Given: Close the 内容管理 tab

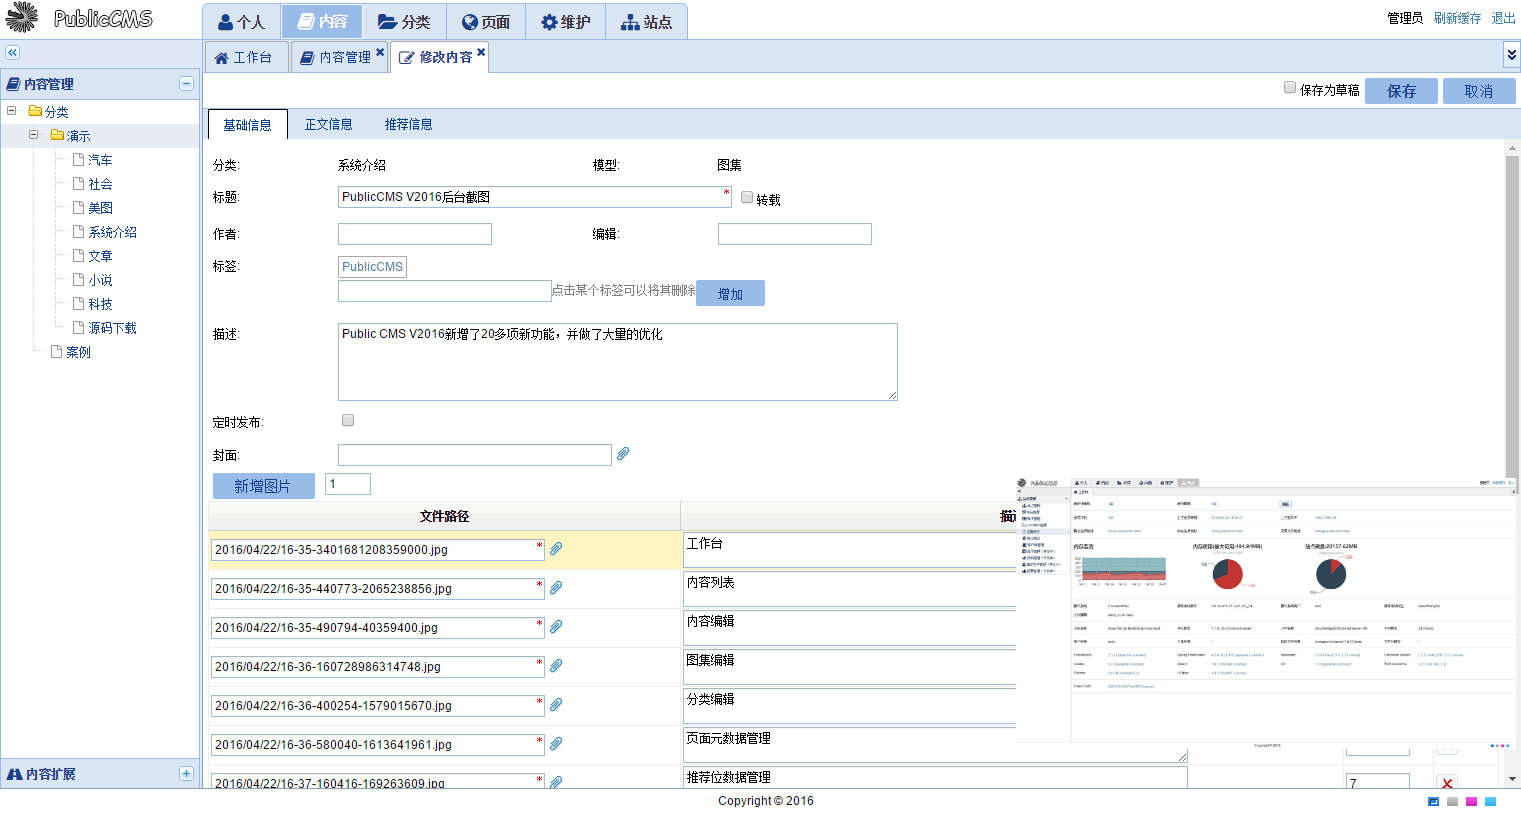Looking at the screenshot, I should (380, 52).
